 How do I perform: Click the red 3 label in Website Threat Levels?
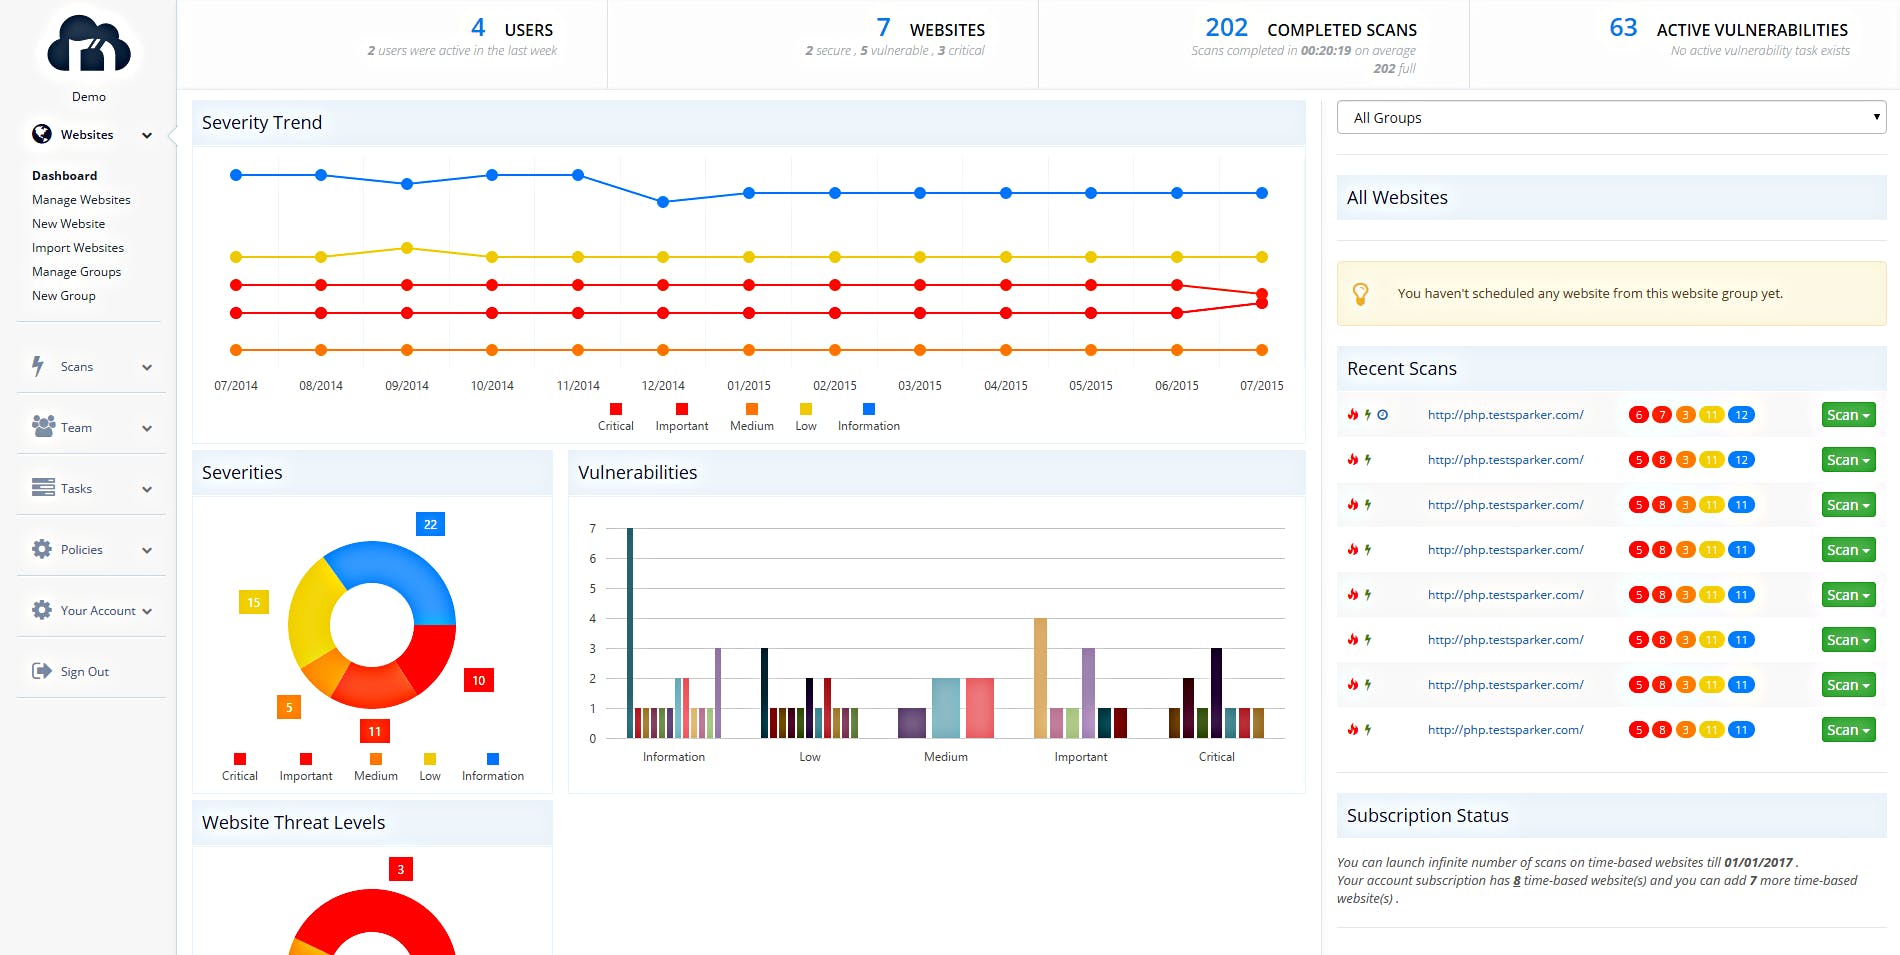[x=401, y=869]
